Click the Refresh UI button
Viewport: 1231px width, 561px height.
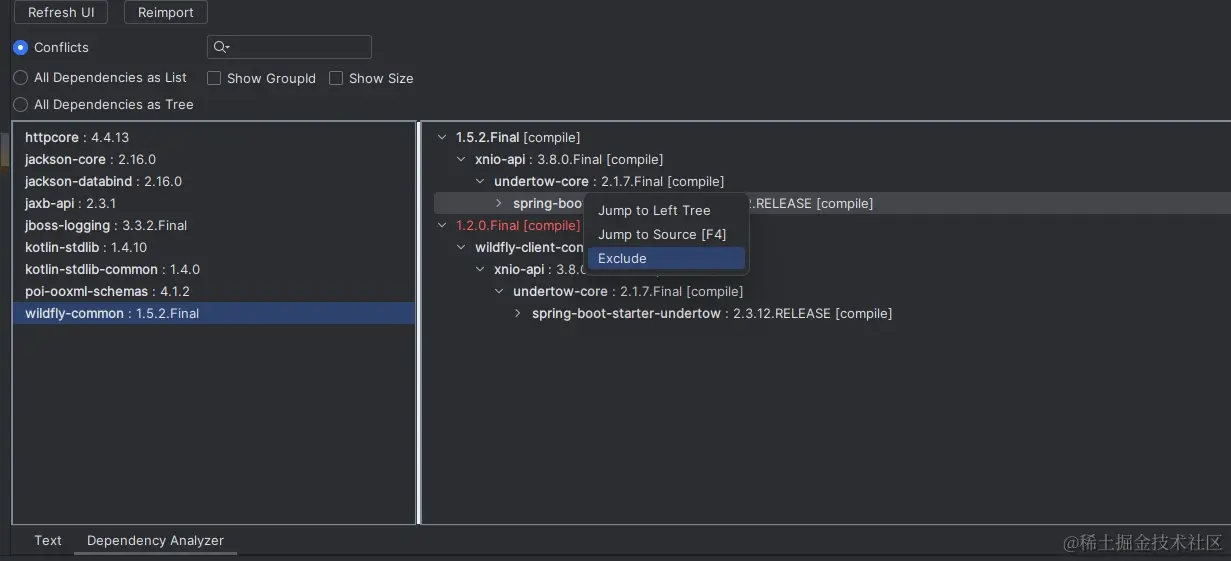(61, 12)
